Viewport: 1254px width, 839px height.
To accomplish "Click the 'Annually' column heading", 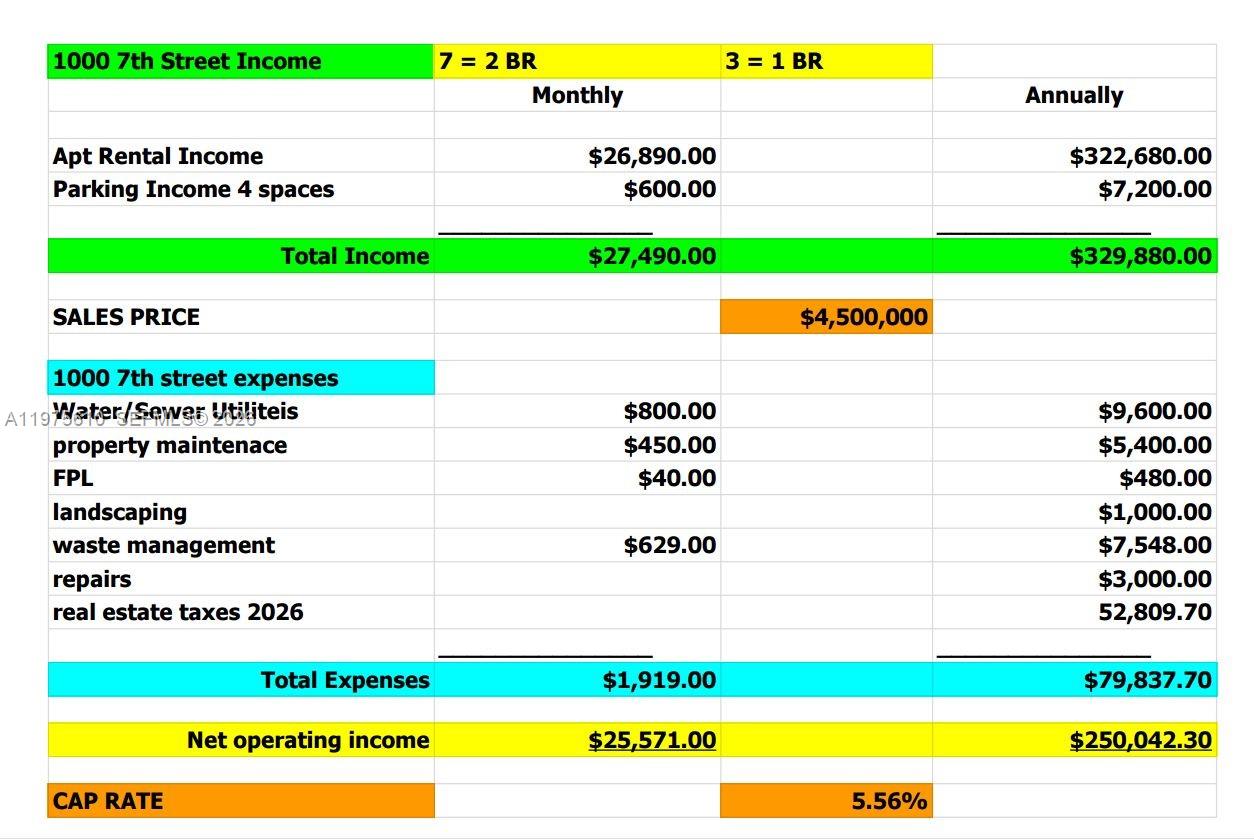I will 1073,96.
